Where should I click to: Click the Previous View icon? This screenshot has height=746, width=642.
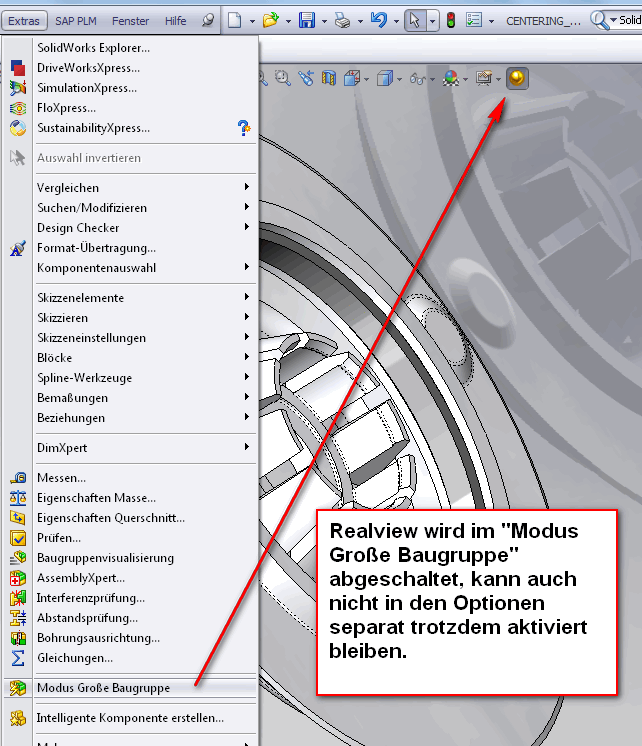(x=306, y=78)
